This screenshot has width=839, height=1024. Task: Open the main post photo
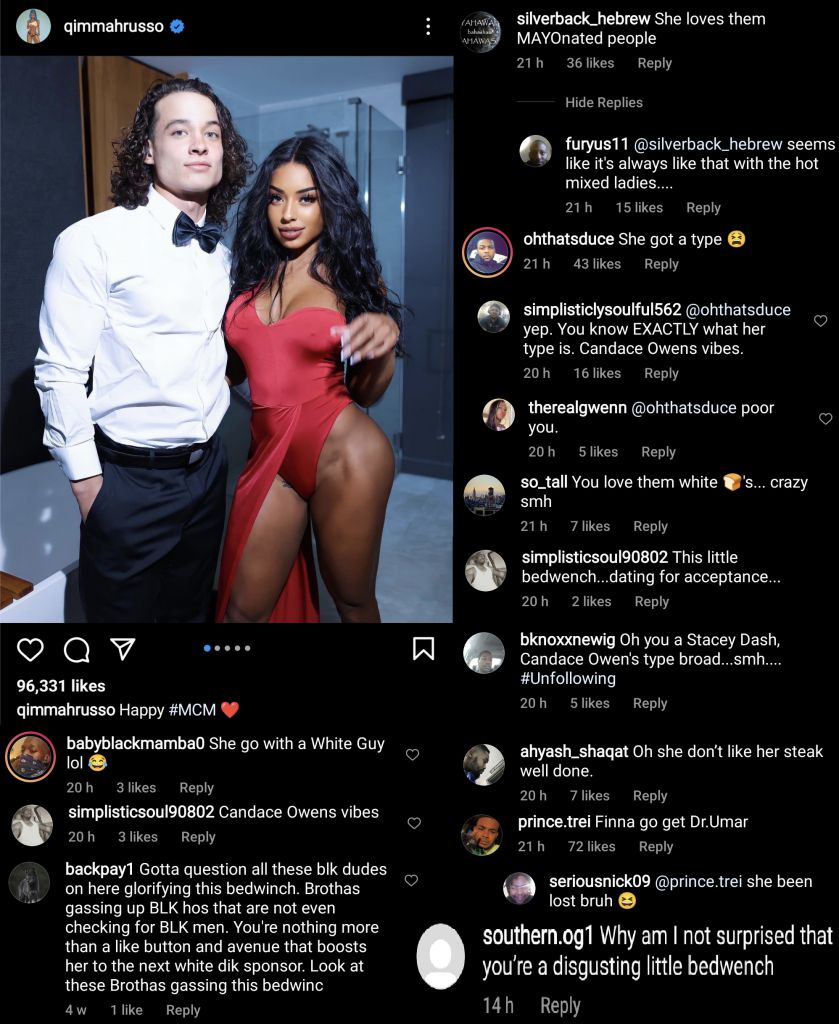tap(227, 339)
